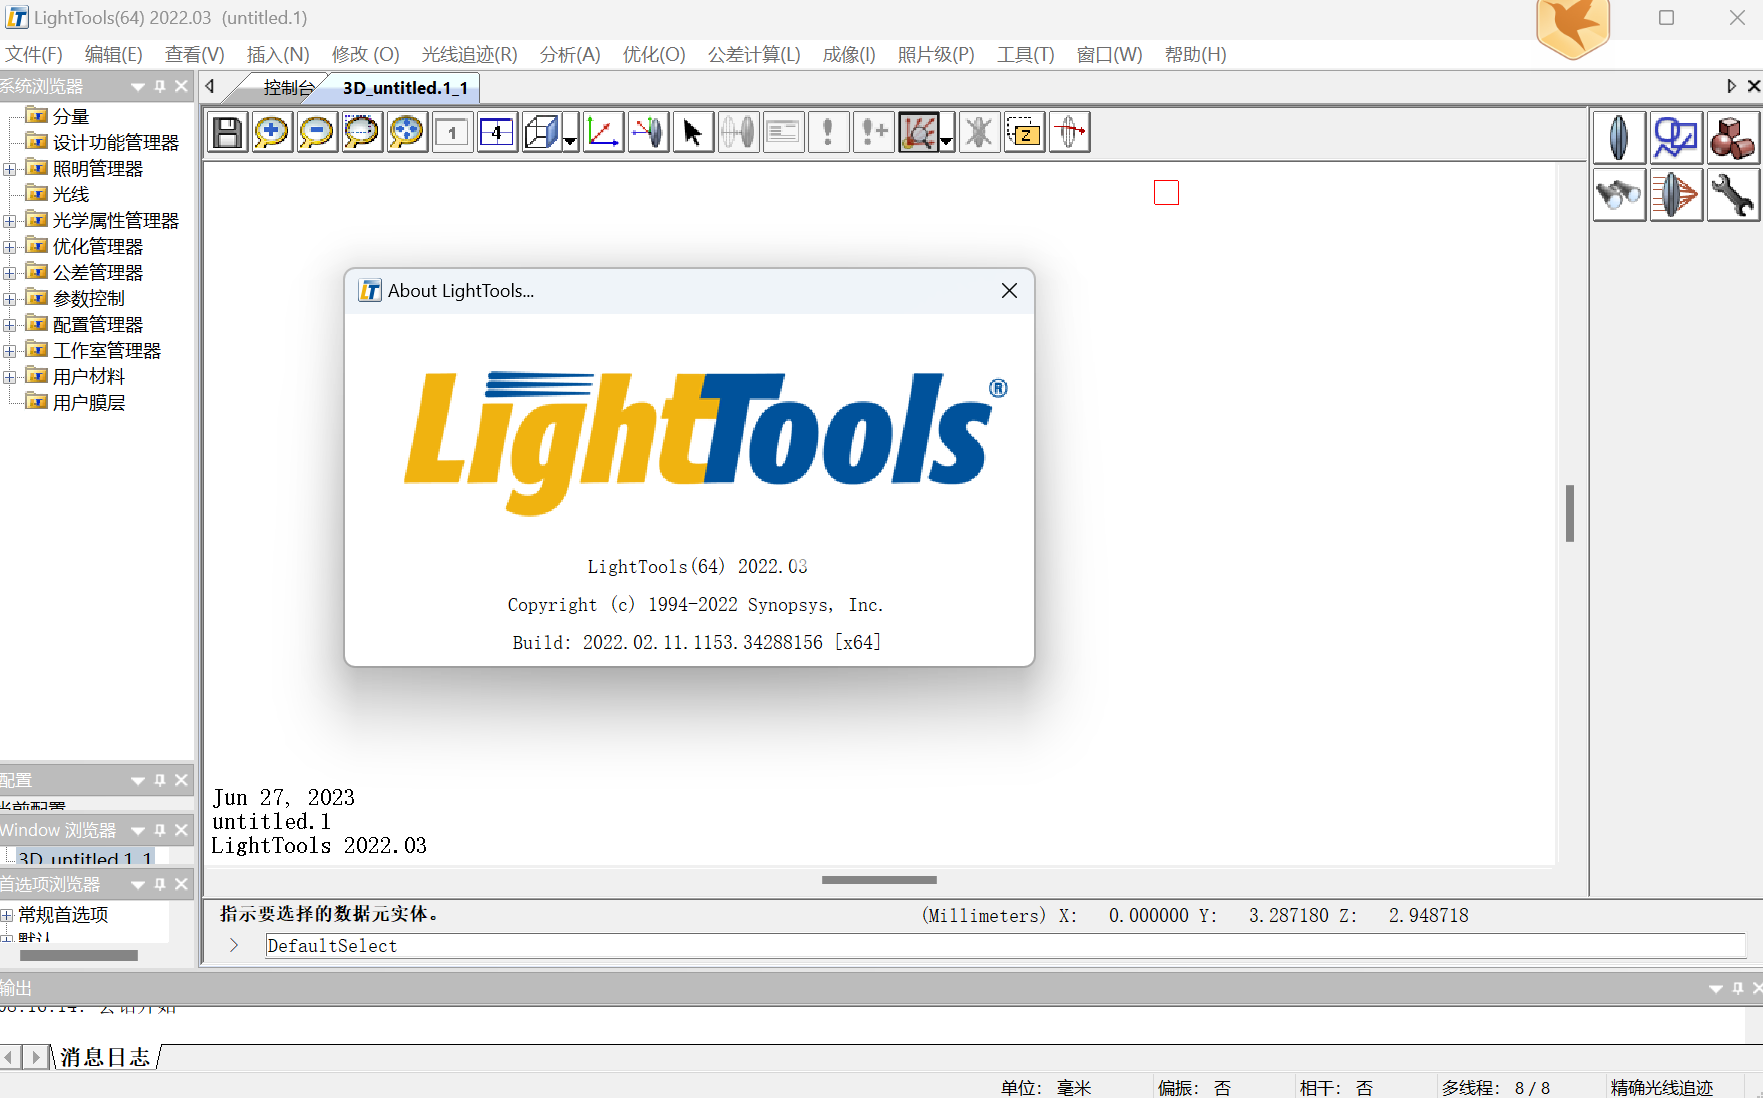The image size is (1763, 1098).
Task: Expand the 优化管理器 tree node
Action: [x=9, y=247]
